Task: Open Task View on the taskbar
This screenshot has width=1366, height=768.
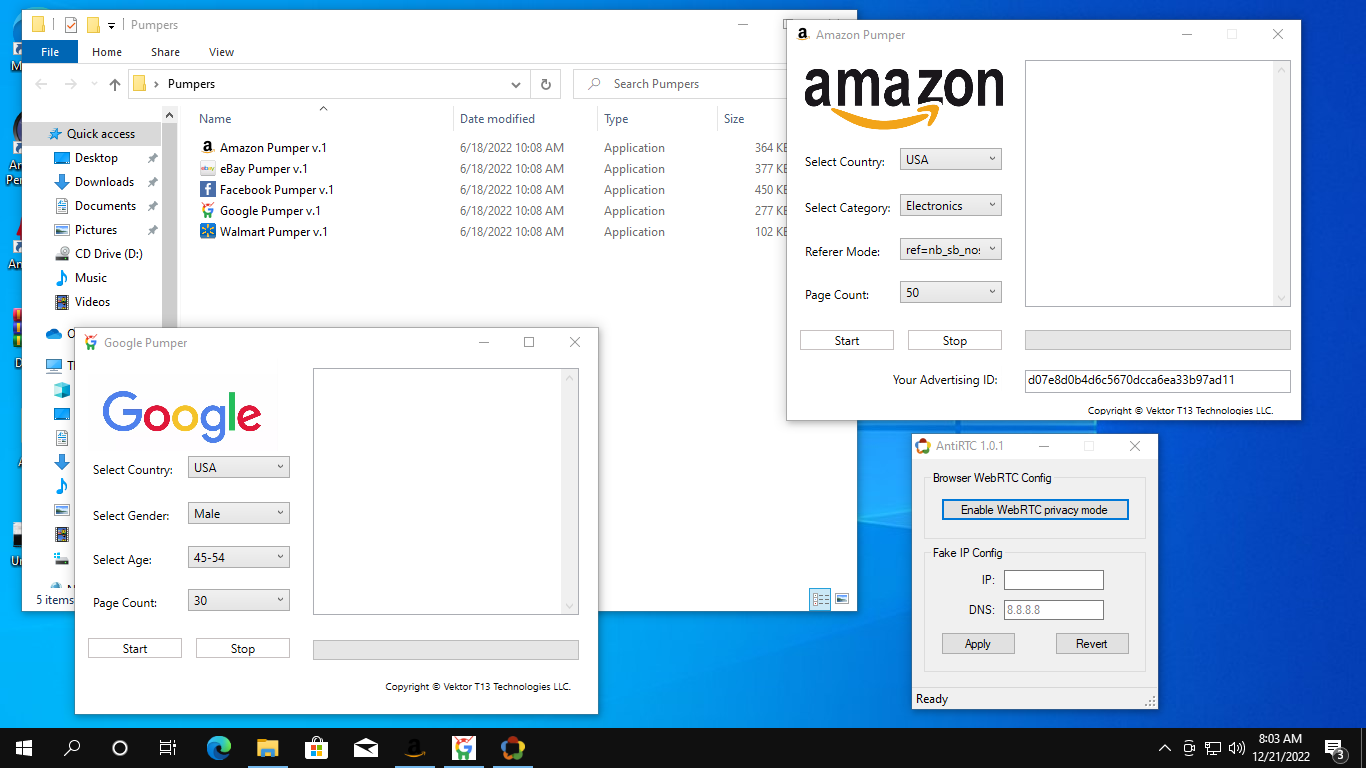Action: pyautogui.click(x=168, y=748)
